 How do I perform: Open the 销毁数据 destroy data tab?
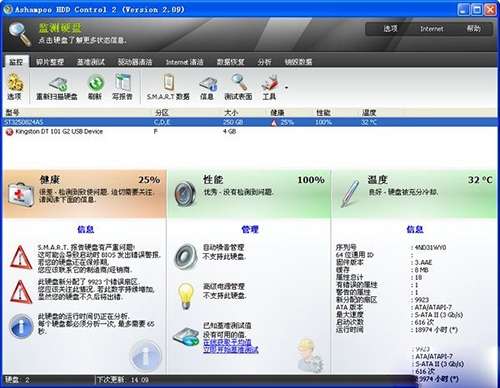(x=298, y=62)
